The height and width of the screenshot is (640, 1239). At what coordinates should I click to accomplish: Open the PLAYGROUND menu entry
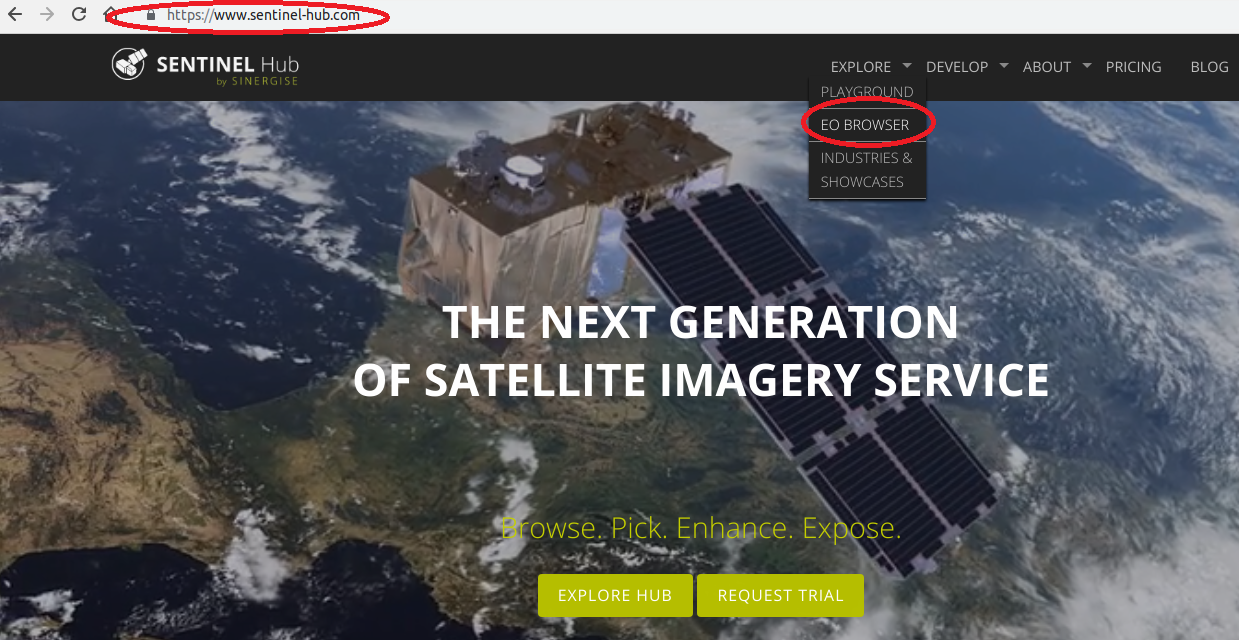click(x=867, y=92)
